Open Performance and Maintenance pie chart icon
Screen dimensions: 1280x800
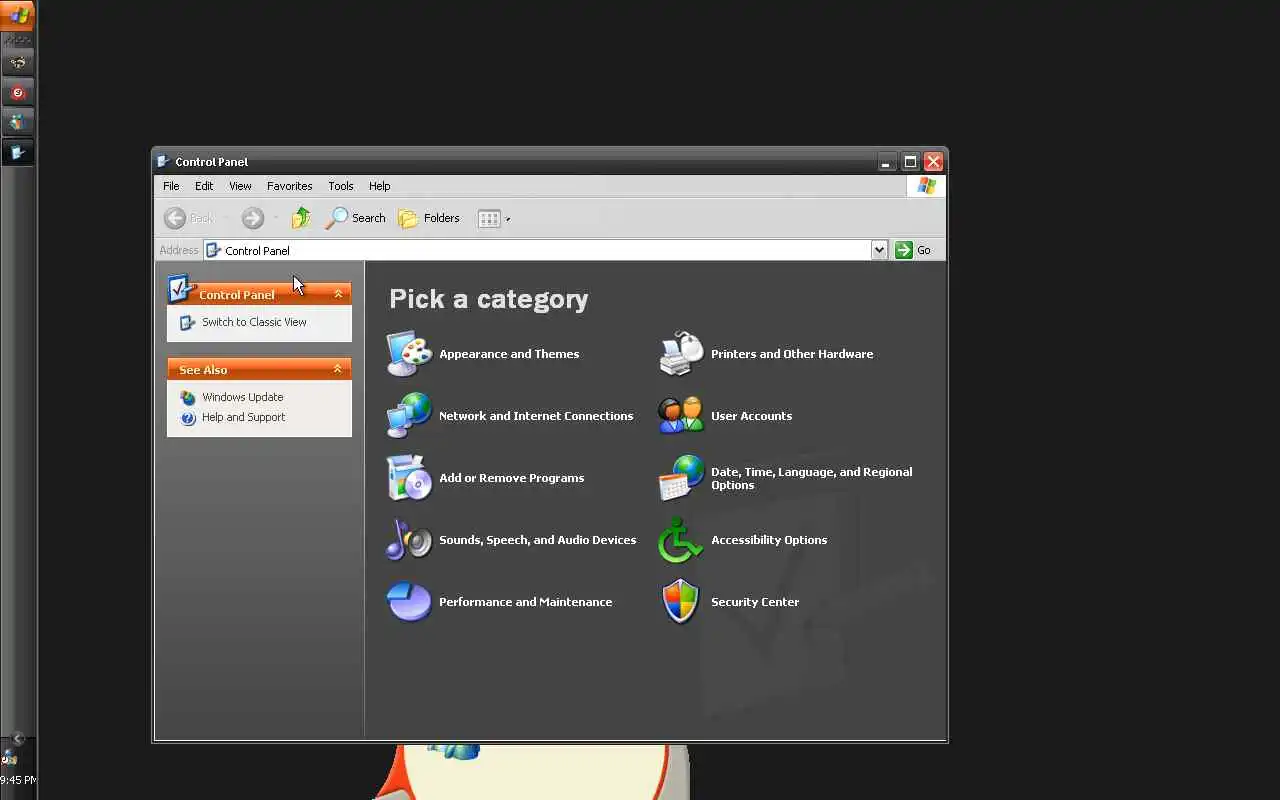tap(409, 602)
